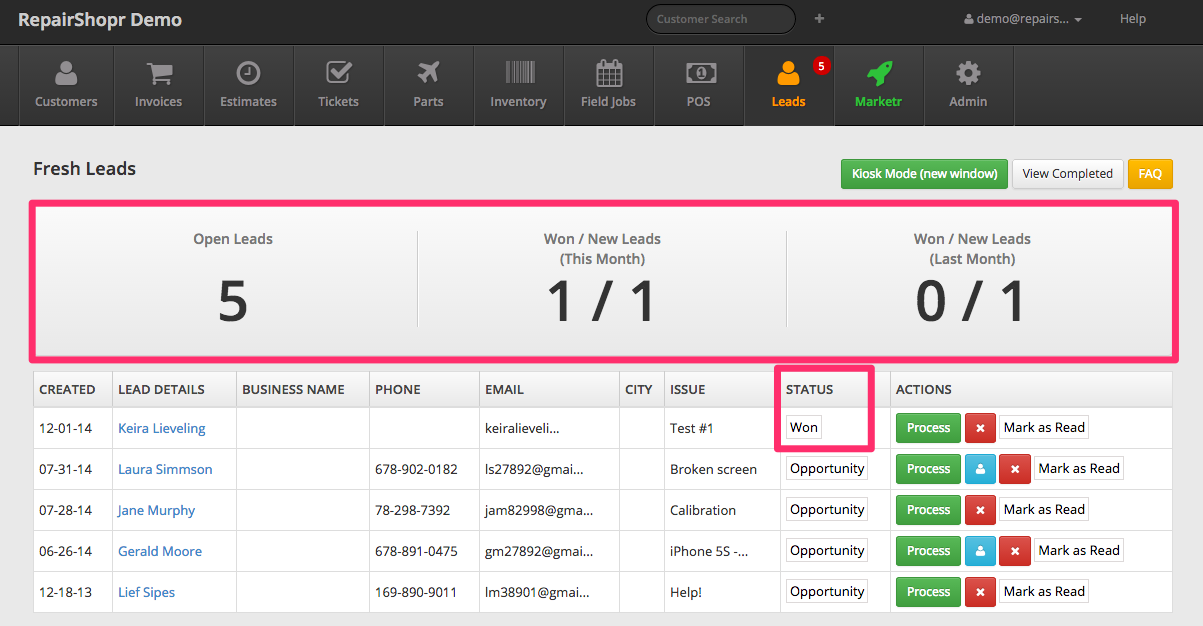Open POS cash icon
The height and width of the screenshot is (626, 1203).
(699, 74)
